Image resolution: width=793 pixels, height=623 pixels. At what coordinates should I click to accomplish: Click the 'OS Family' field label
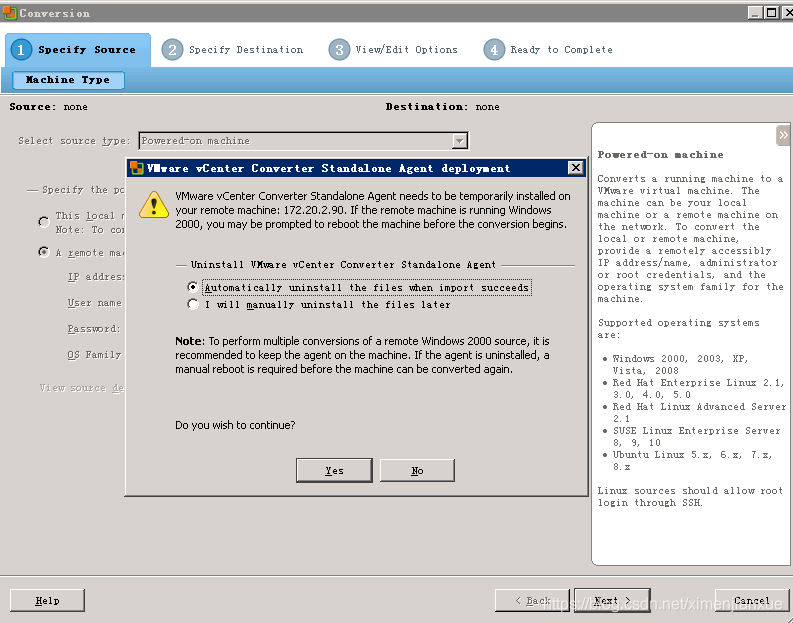(94, 355)
